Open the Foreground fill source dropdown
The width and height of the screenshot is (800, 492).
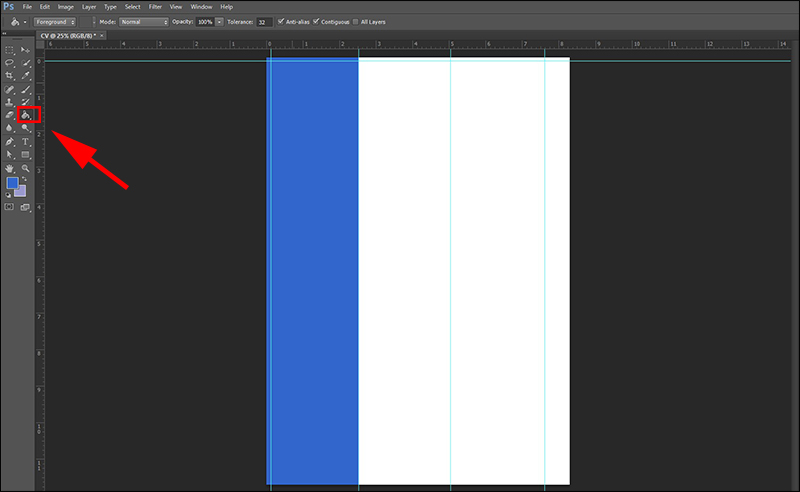coord(55,22)
